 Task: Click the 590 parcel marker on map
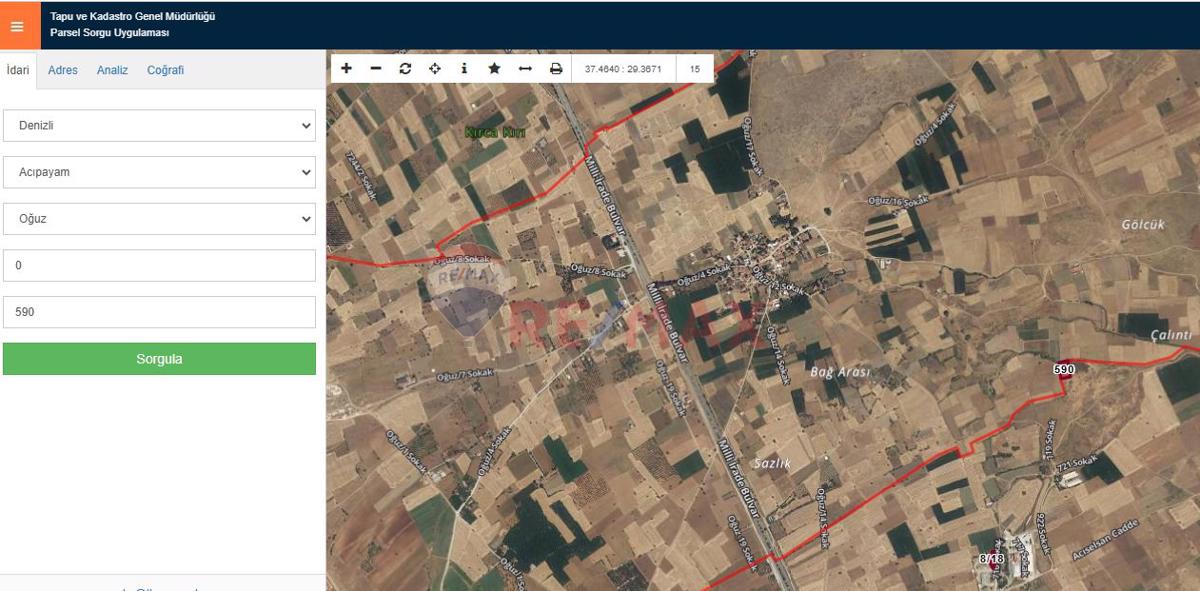point(1063,369)
